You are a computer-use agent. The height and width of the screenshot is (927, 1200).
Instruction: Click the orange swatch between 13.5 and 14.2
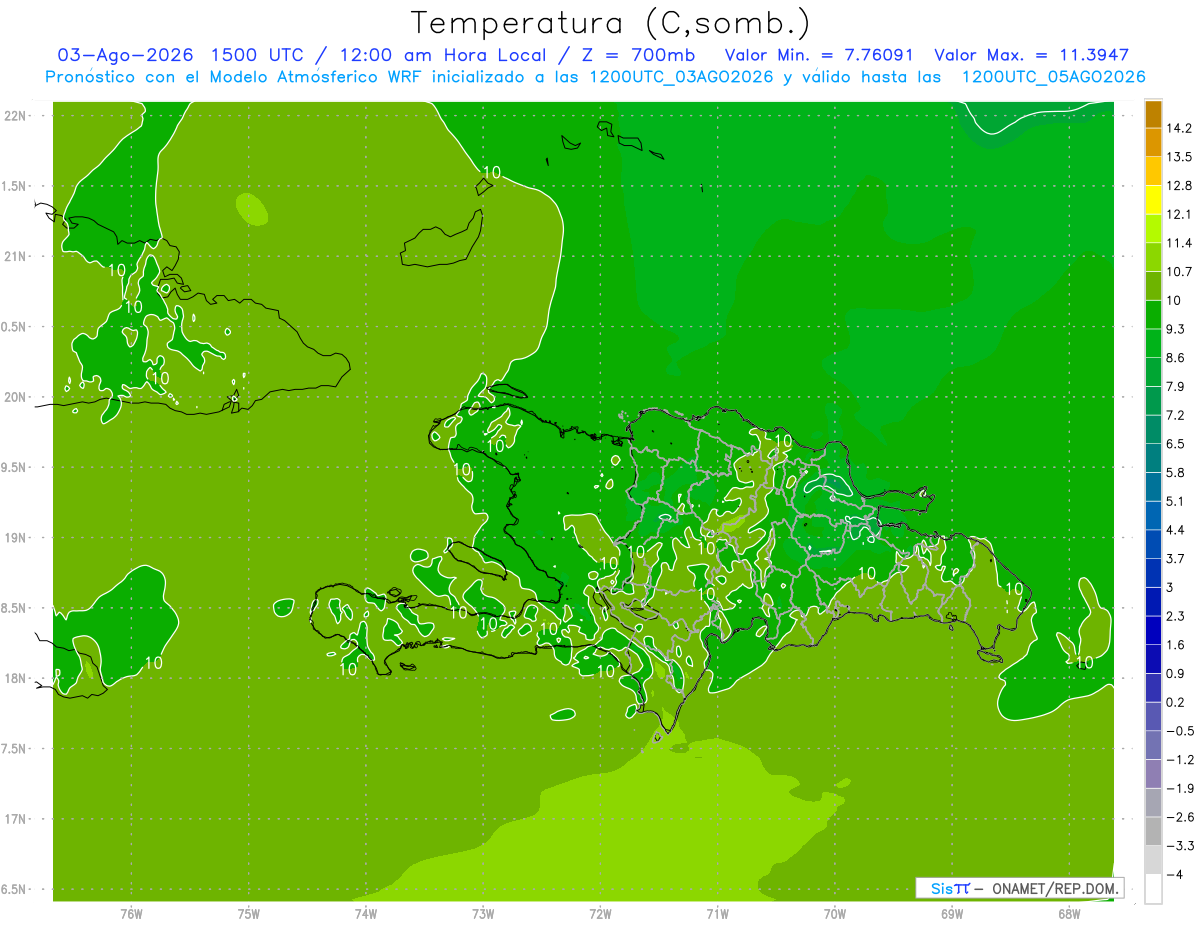click(x=1153, y=143)
